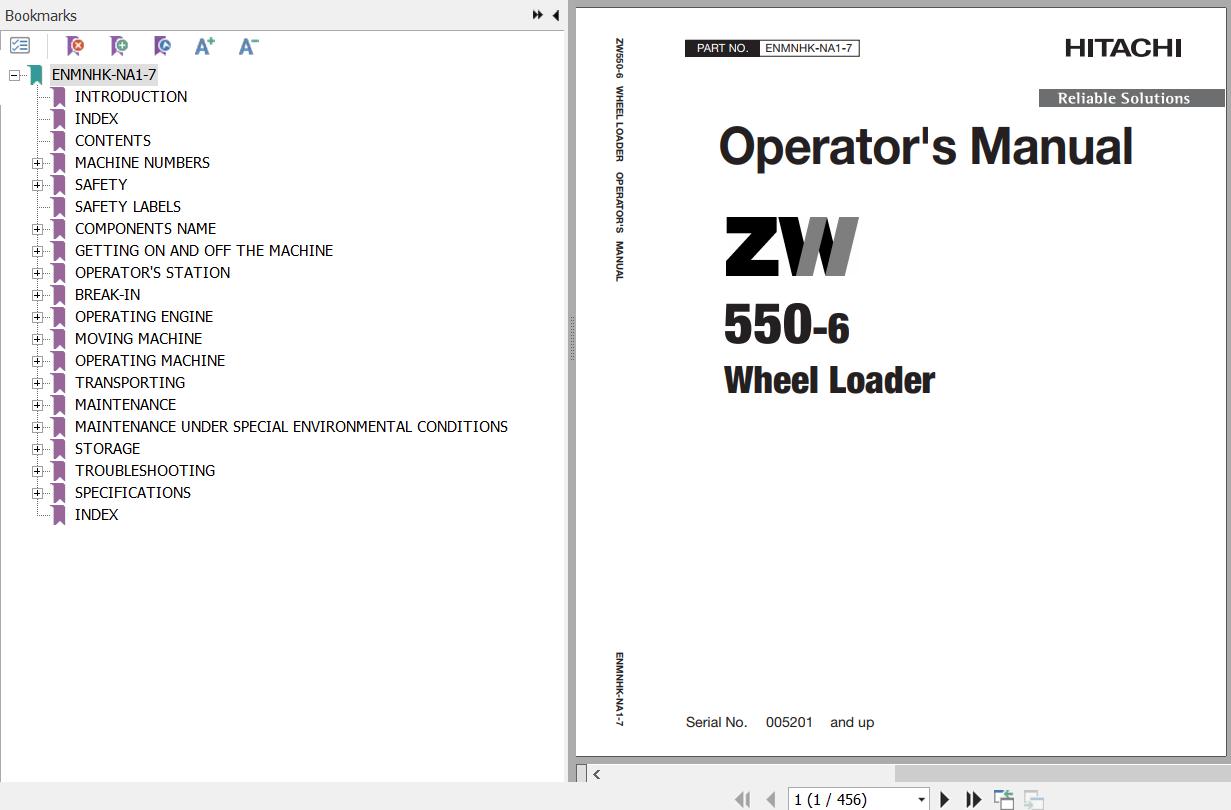Click the Operator's Manual heading on page
Viewport: 1231px width, 810px height.
pos(926,147)
